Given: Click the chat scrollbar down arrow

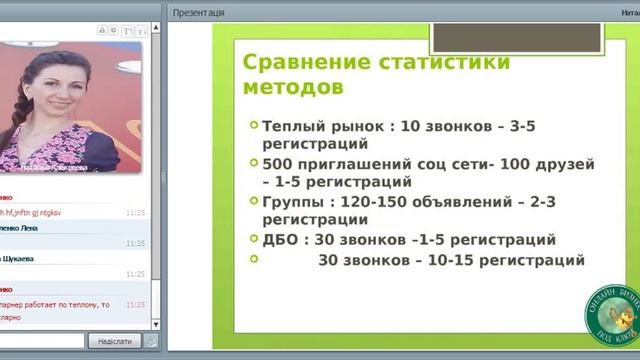Looking at the screenshot, I should tap(156, 324).
